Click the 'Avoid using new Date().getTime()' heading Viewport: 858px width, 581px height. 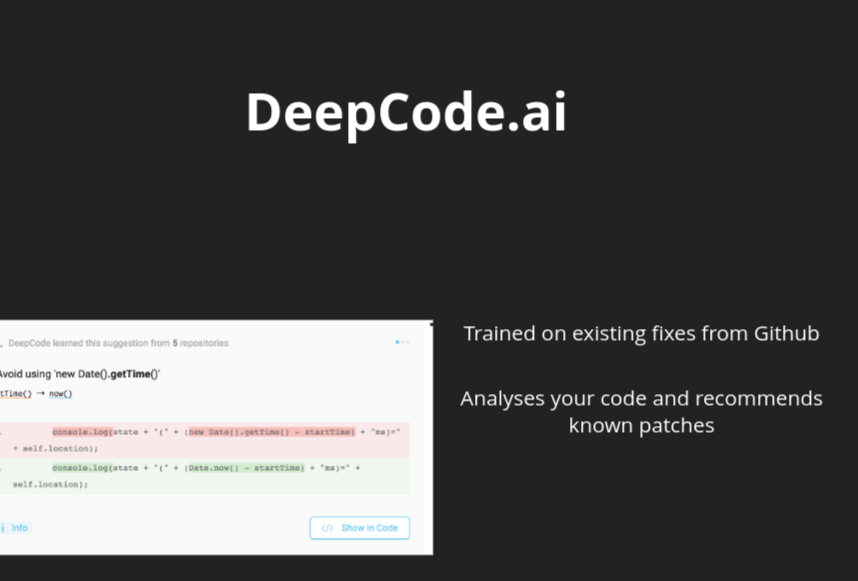click(x=79, y=374)
